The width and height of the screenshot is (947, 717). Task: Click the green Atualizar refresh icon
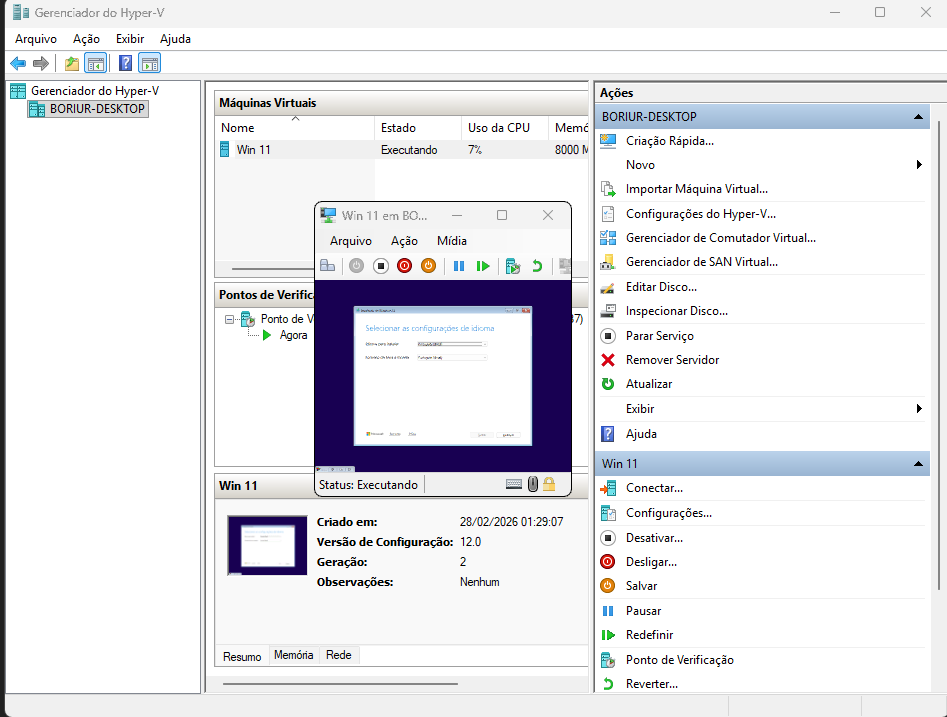coord(608,384)
